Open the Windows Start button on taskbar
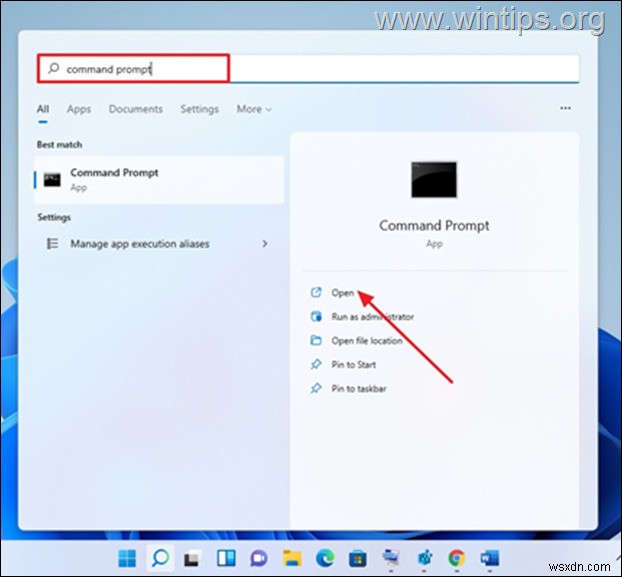The width and height of the screenshot is (622, 577). point(127,558)
